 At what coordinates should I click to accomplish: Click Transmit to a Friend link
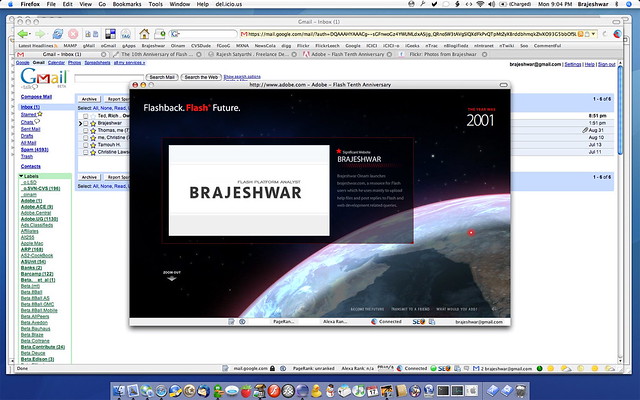[410, 309]
